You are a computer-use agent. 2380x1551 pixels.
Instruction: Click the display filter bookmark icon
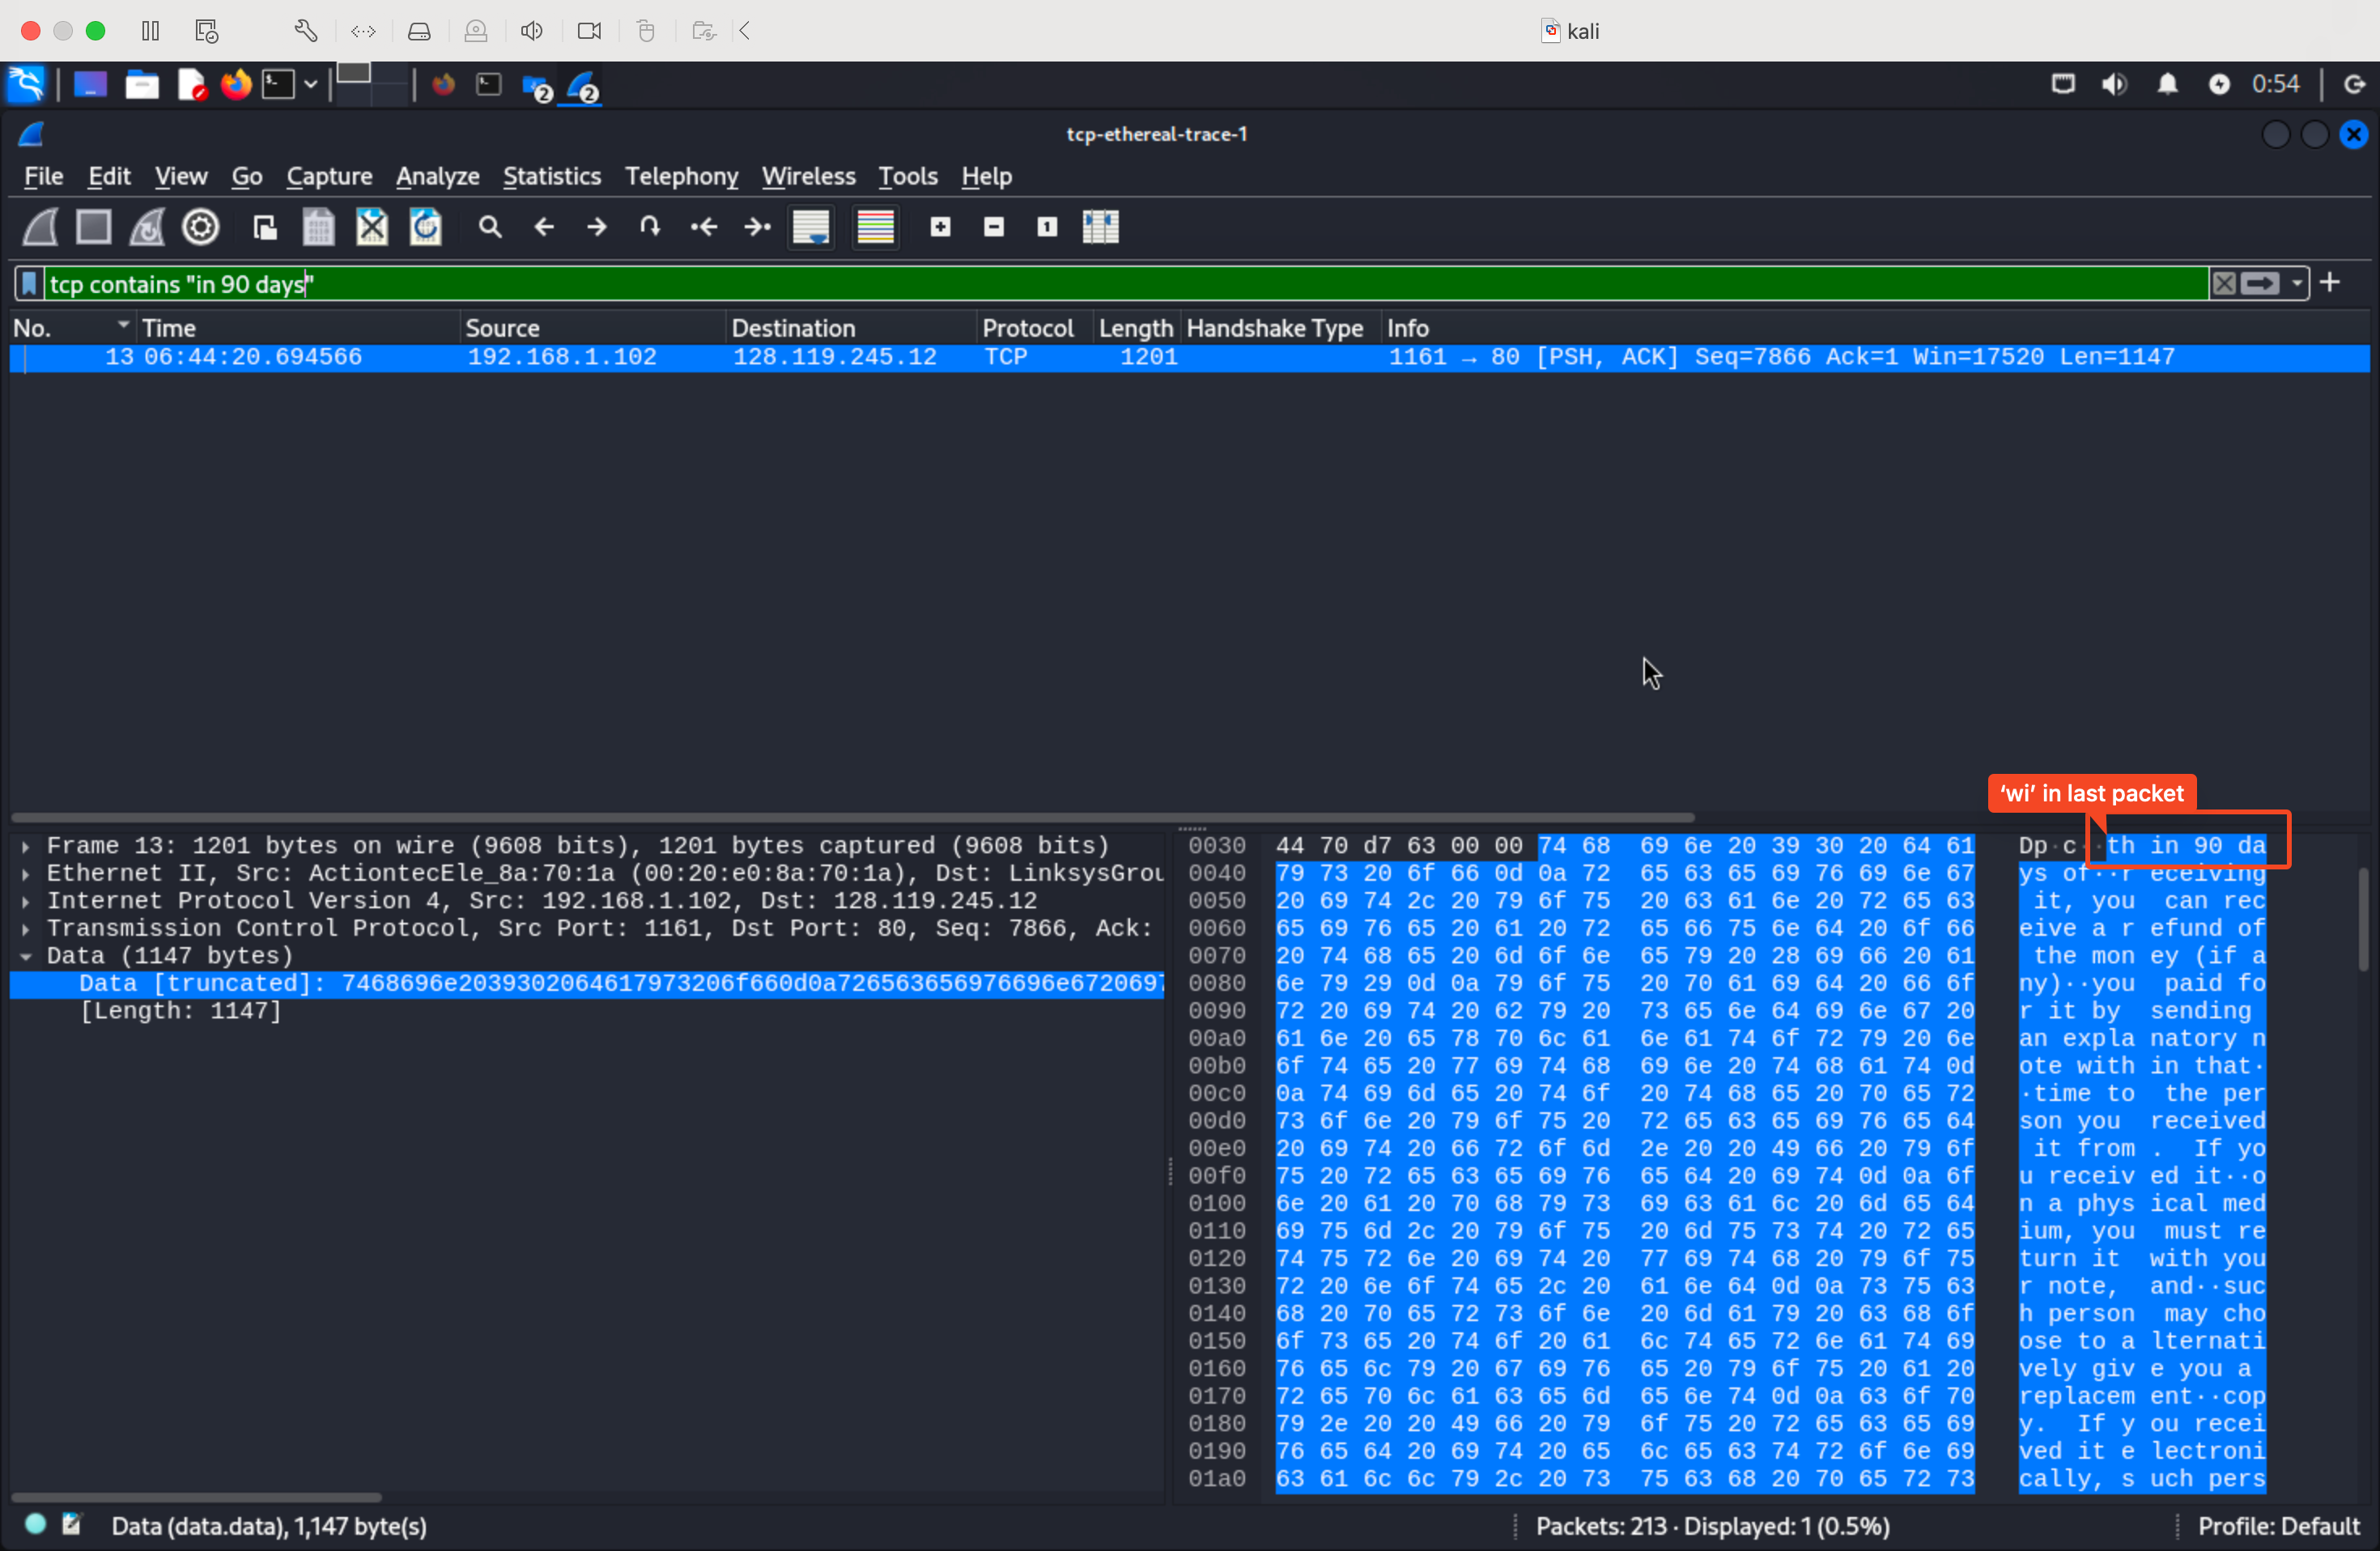point(29,284)
